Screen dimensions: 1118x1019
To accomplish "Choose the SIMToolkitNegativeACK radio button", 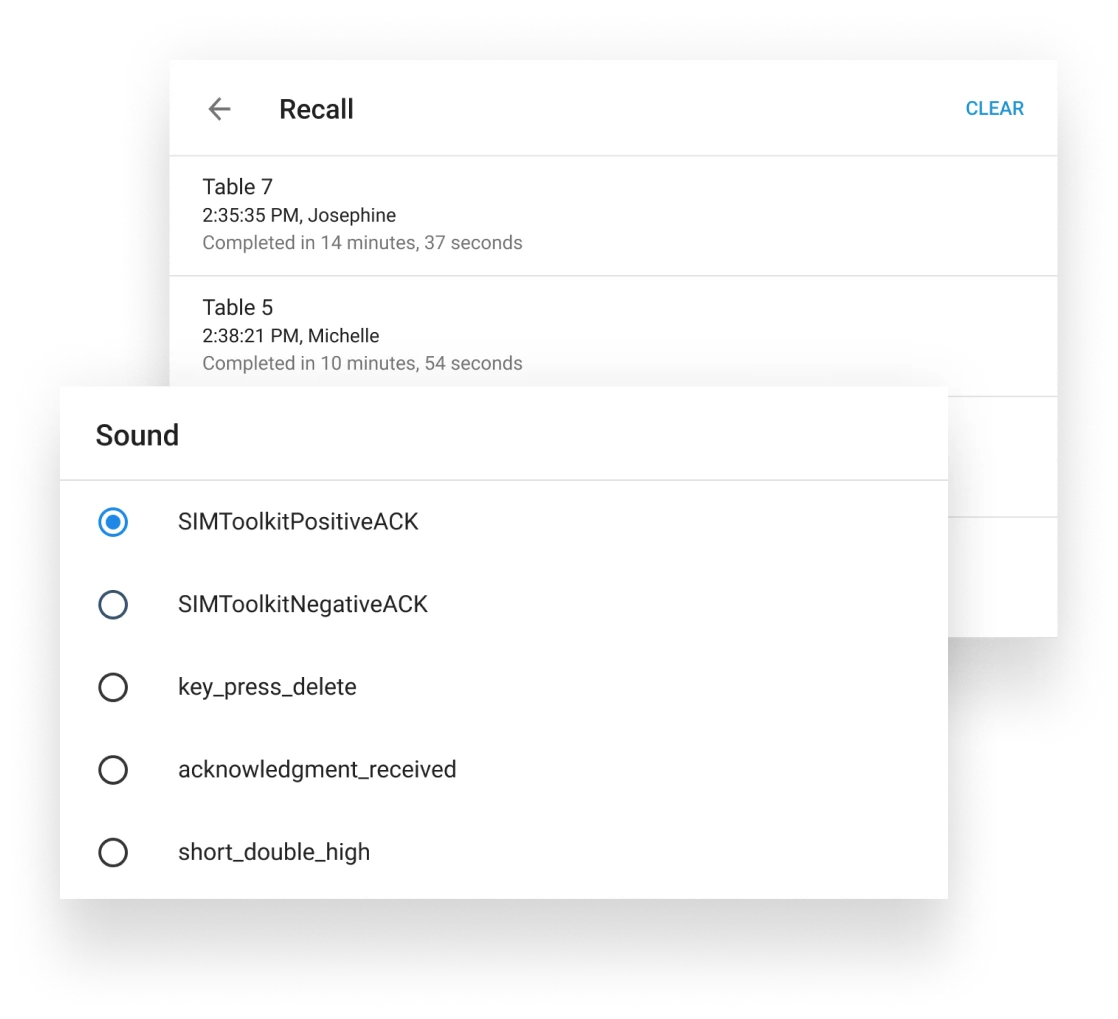I will tap(113, 604).
